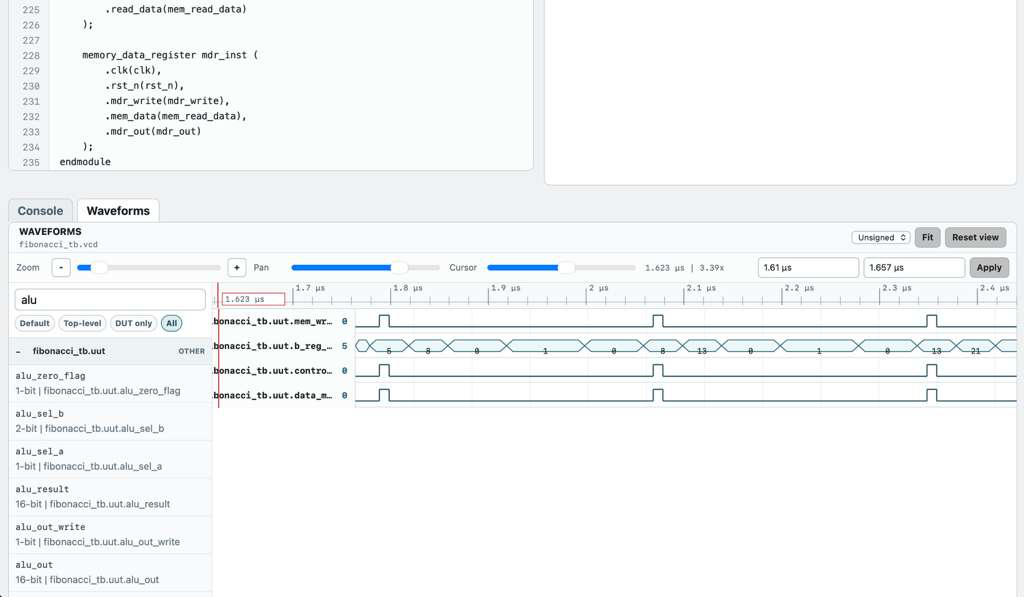Click the endmodule code line
The height and width of the screenshot is (597, 1024).
[x=85, y=162]
